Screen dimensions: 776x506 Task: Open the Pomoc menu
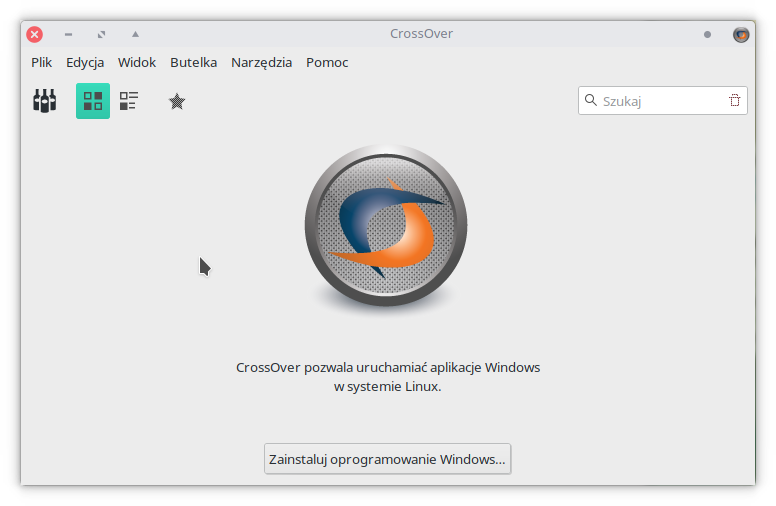tap(327, 62)
